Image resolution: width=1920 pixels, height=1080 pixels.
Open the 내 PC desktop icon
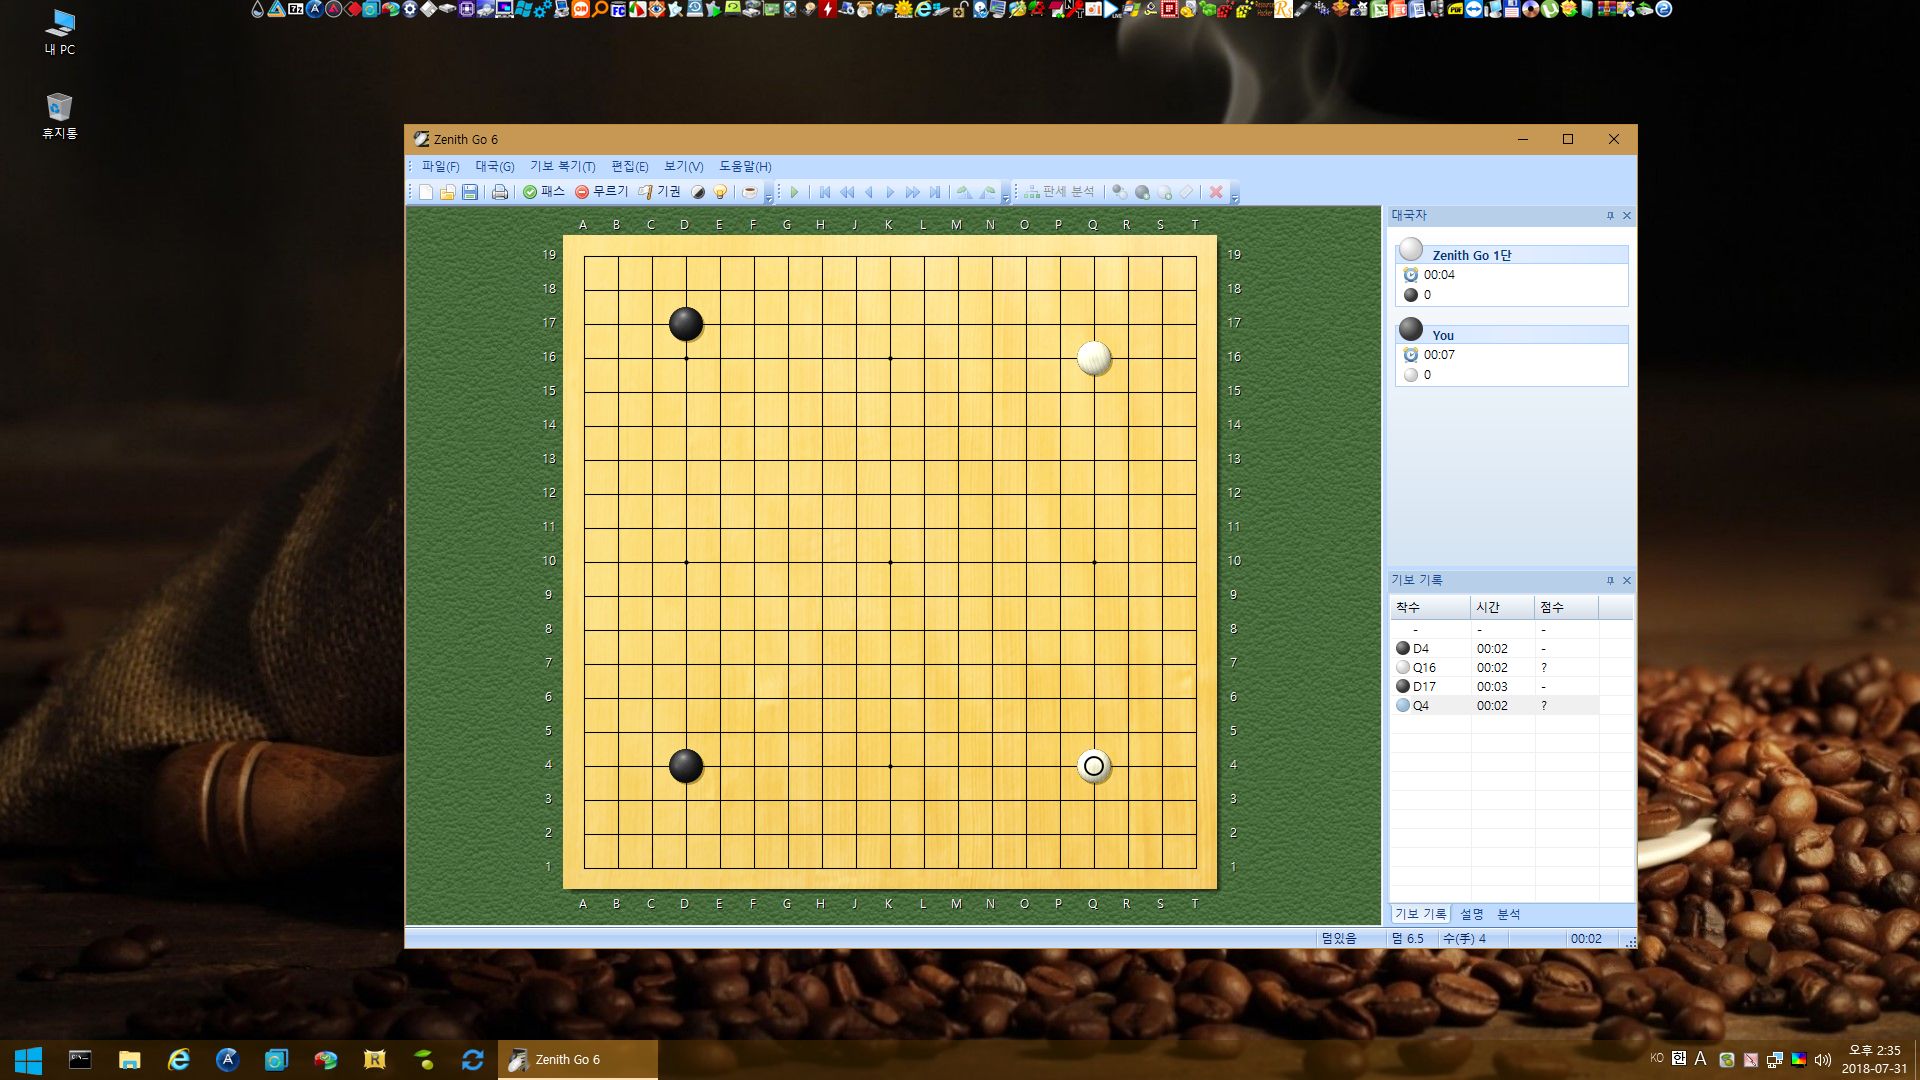(59, 32)
